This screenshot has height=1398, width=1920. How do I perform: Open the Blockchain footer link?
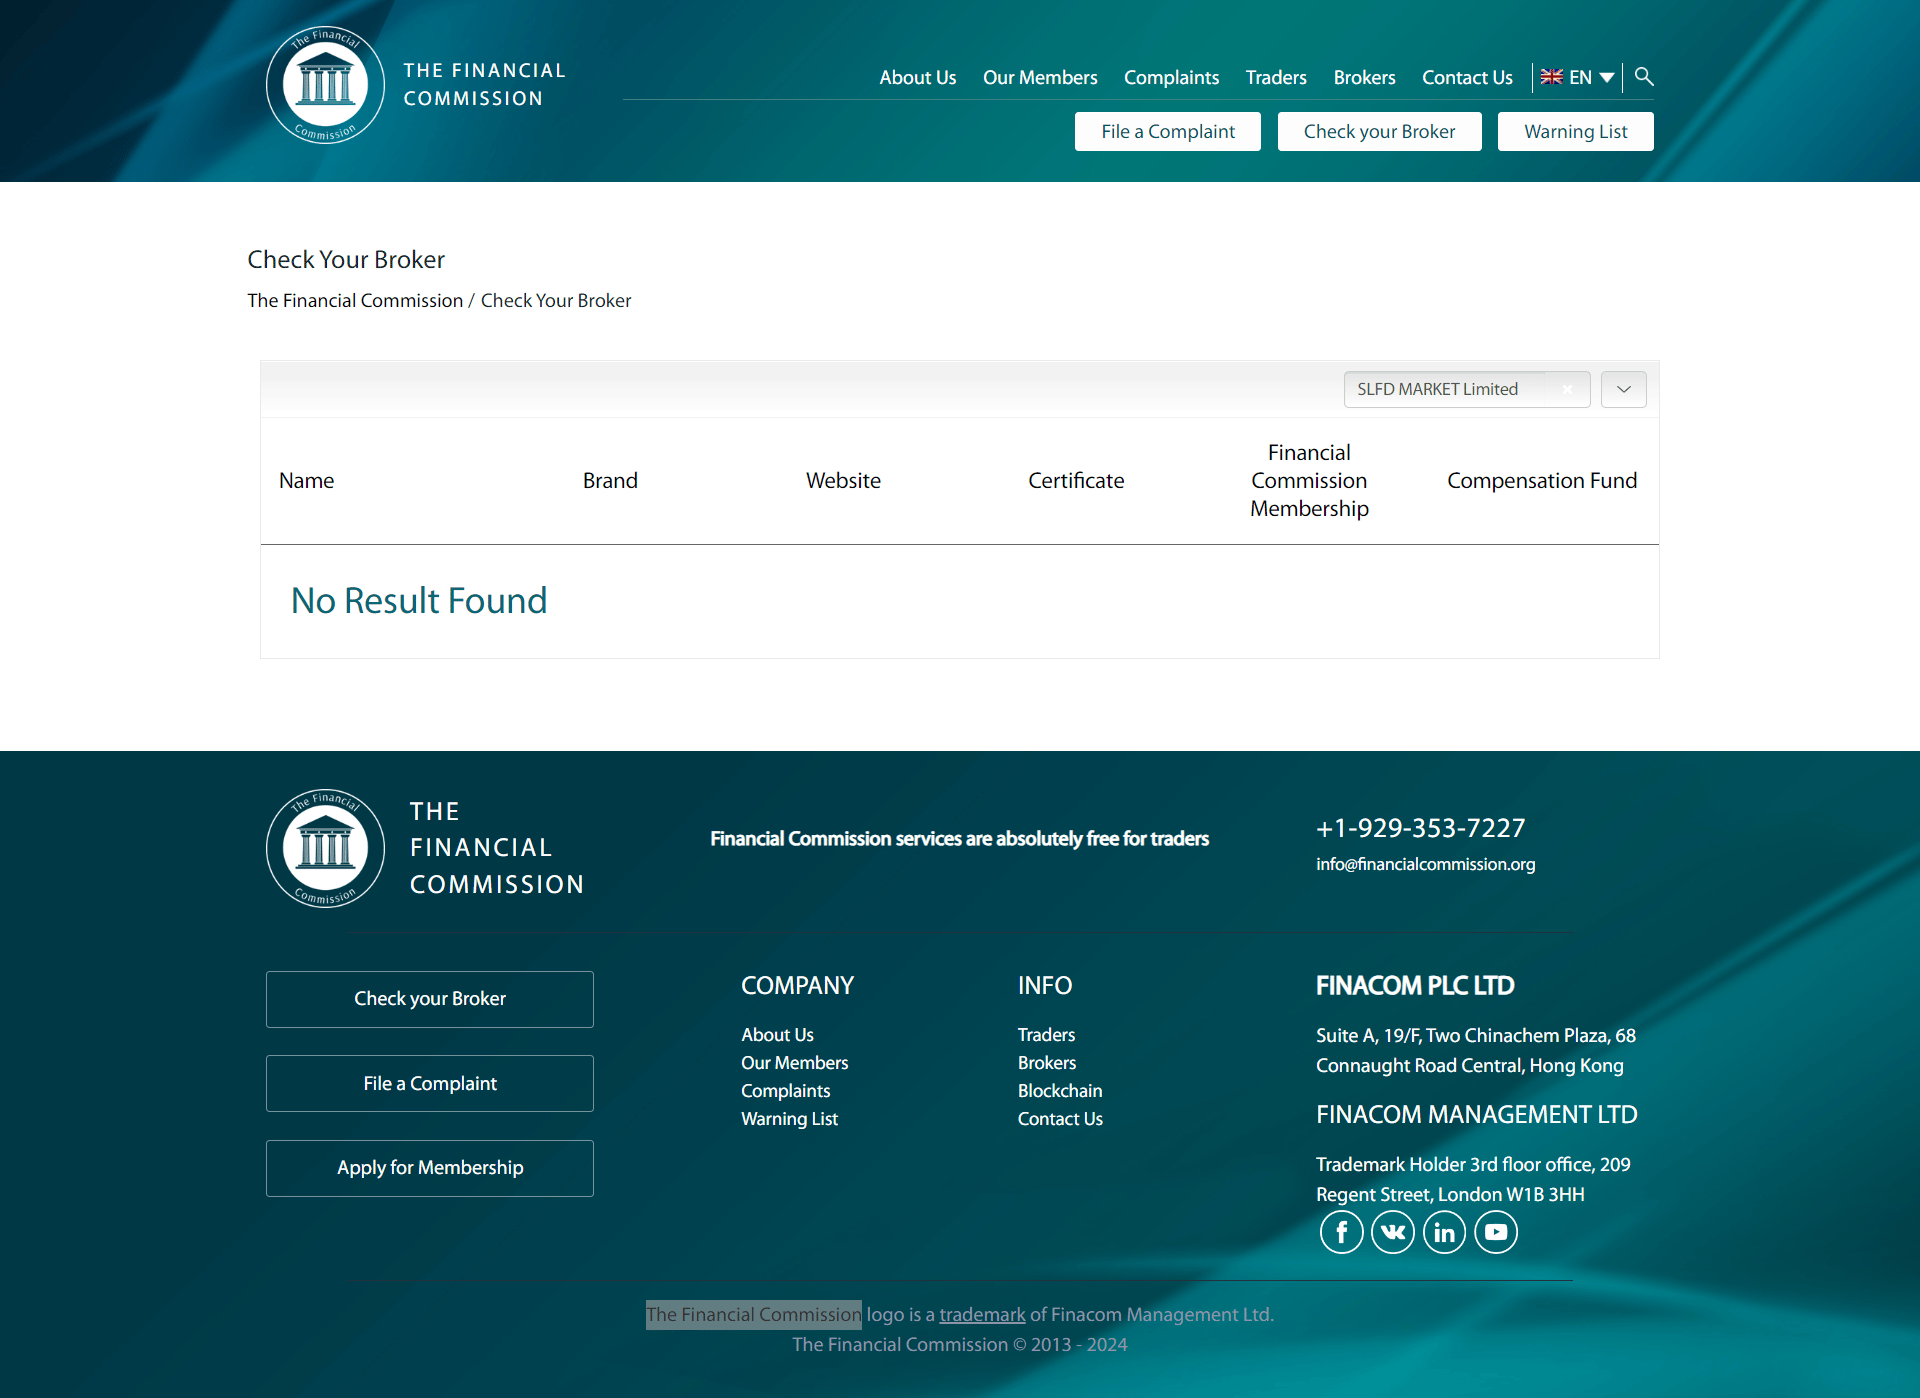coord(1060,1090)
